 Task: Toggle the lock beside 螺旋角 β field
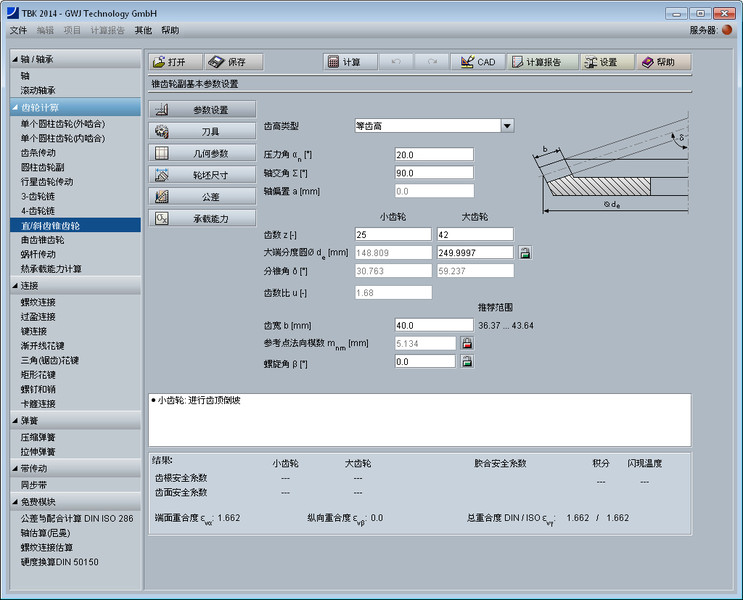(x=466, y=362)
